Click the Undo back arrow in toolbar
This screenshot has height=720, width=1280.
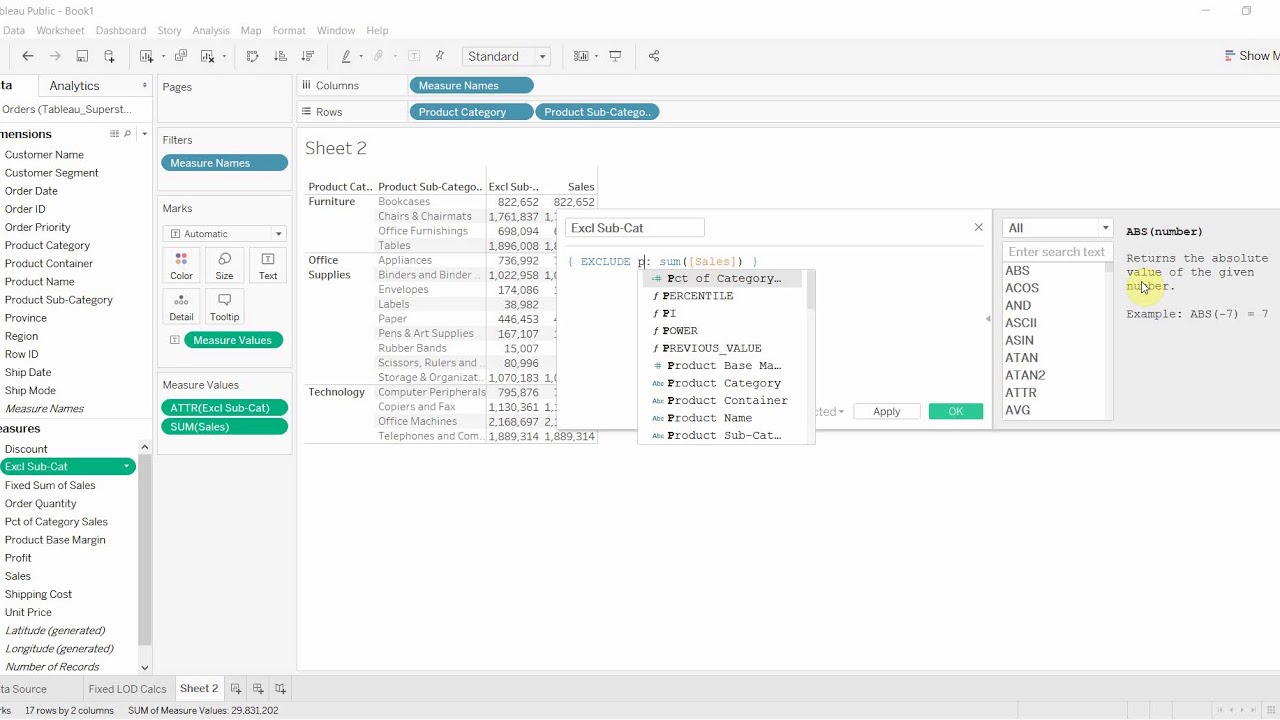click(28, 57)
